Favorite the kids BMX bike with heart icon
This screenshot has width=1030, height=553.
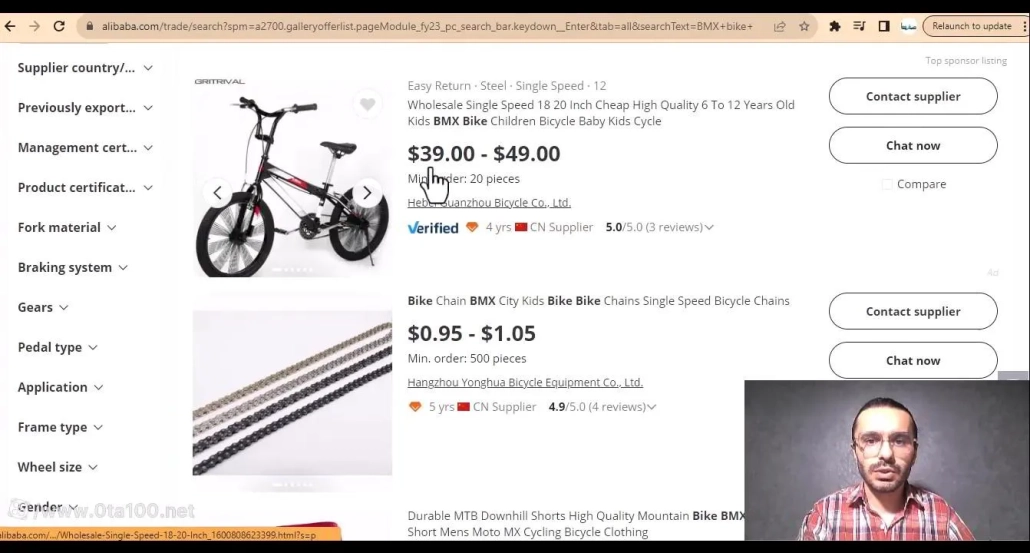coord(367,104)
